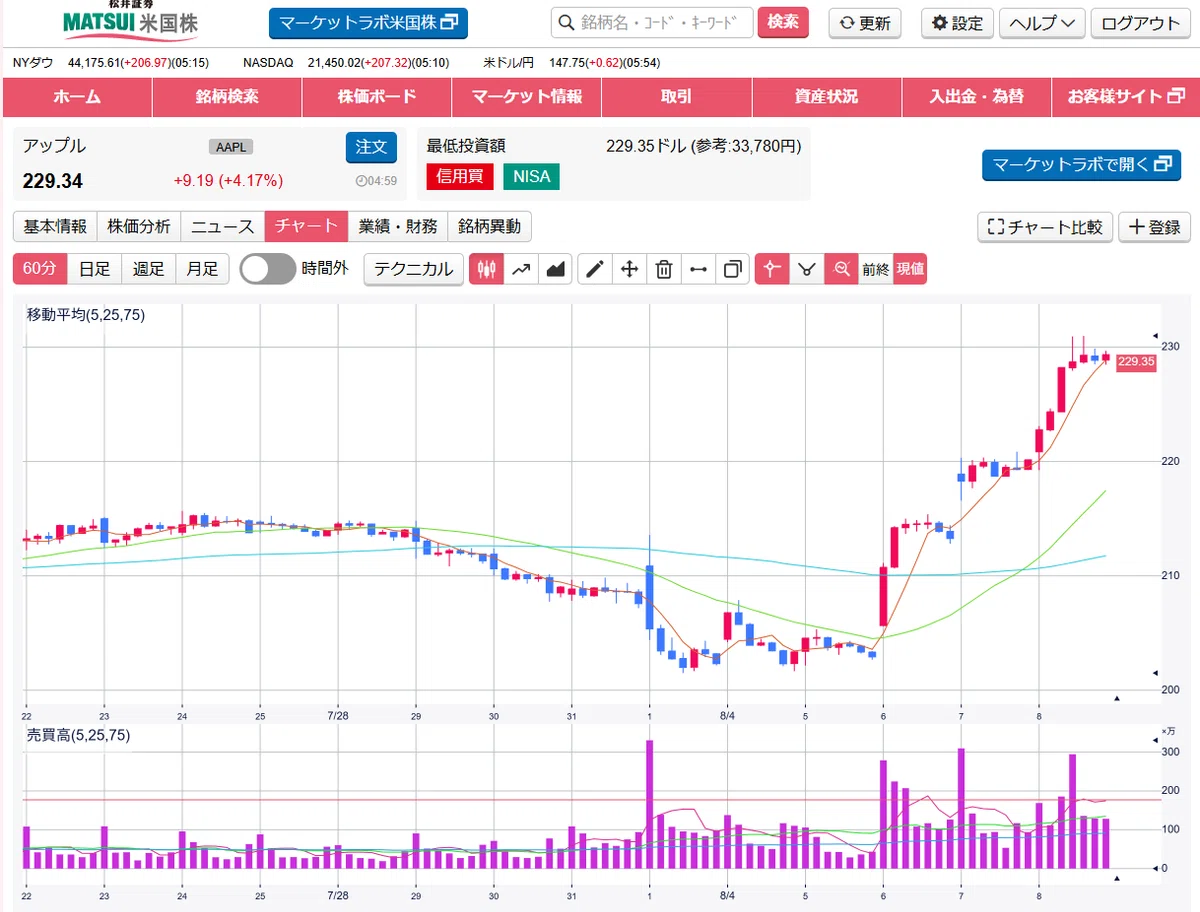The width and height of the screenshot is (1200, 912).
Task: Open the テクニカル indicators menu
Action: [x=414, y=269]
